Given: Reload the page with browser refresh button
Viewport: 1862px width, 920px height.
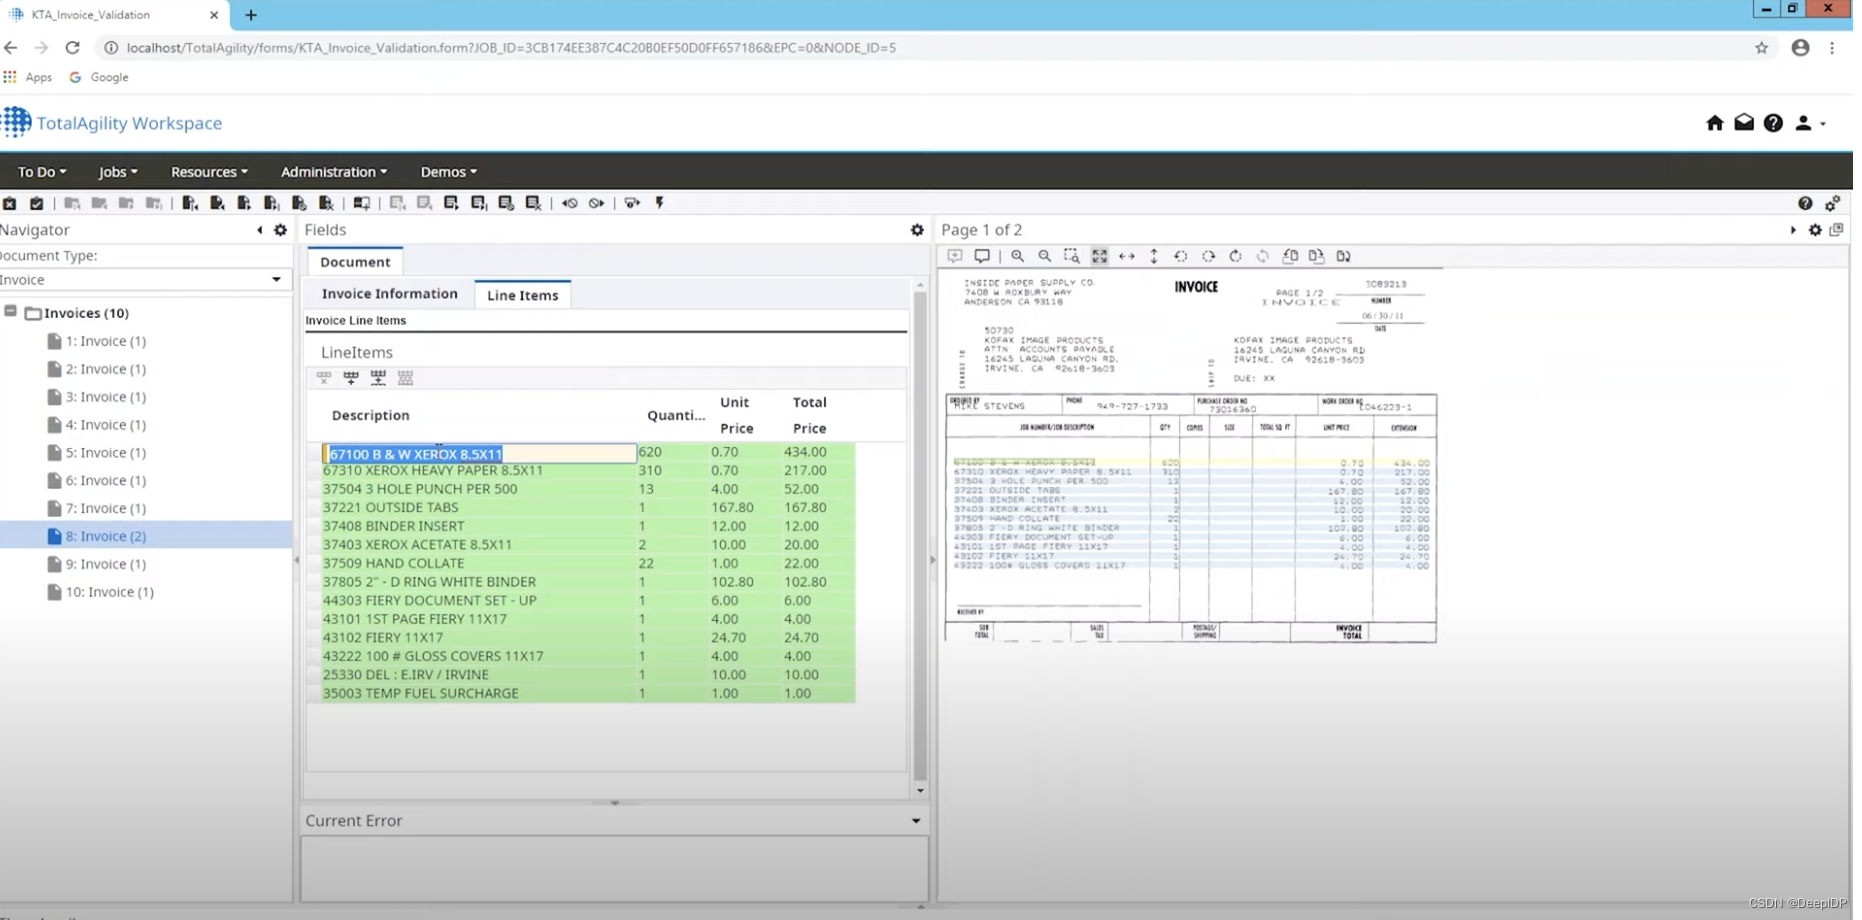Looking at the screenshot, I should 72,47.
